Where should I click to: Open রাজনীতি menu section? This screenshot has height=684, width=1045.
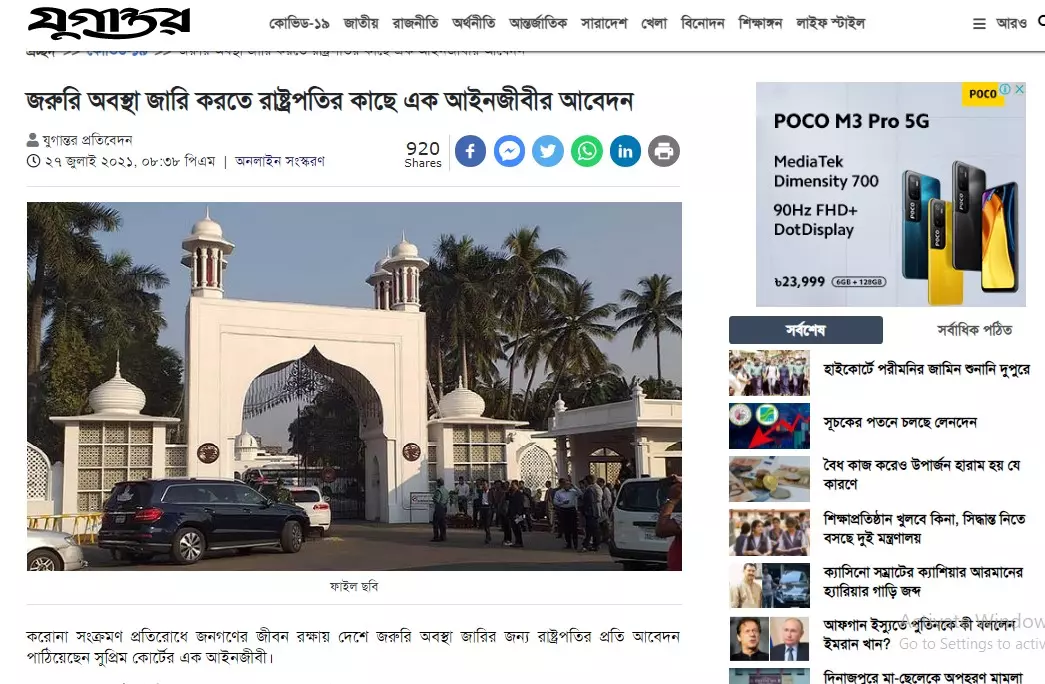[x=415, y=23]
